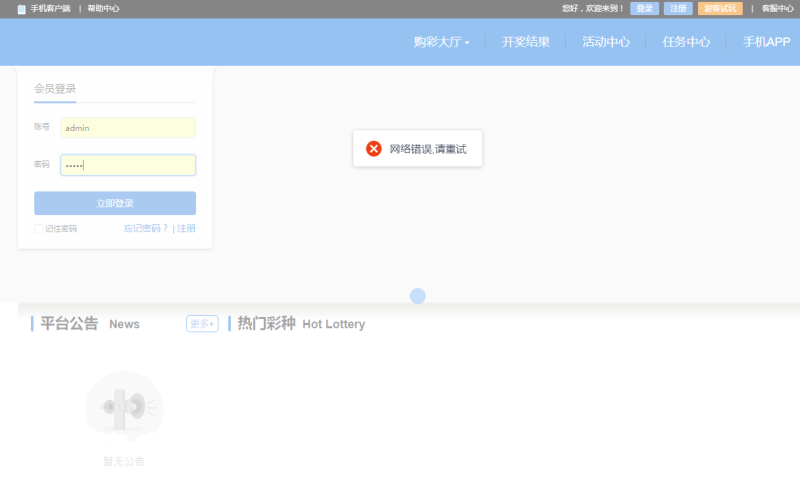Expand the 购彩大厅 dropdown menu
This screenshot has width=800, height=494.
pos(441,42)
